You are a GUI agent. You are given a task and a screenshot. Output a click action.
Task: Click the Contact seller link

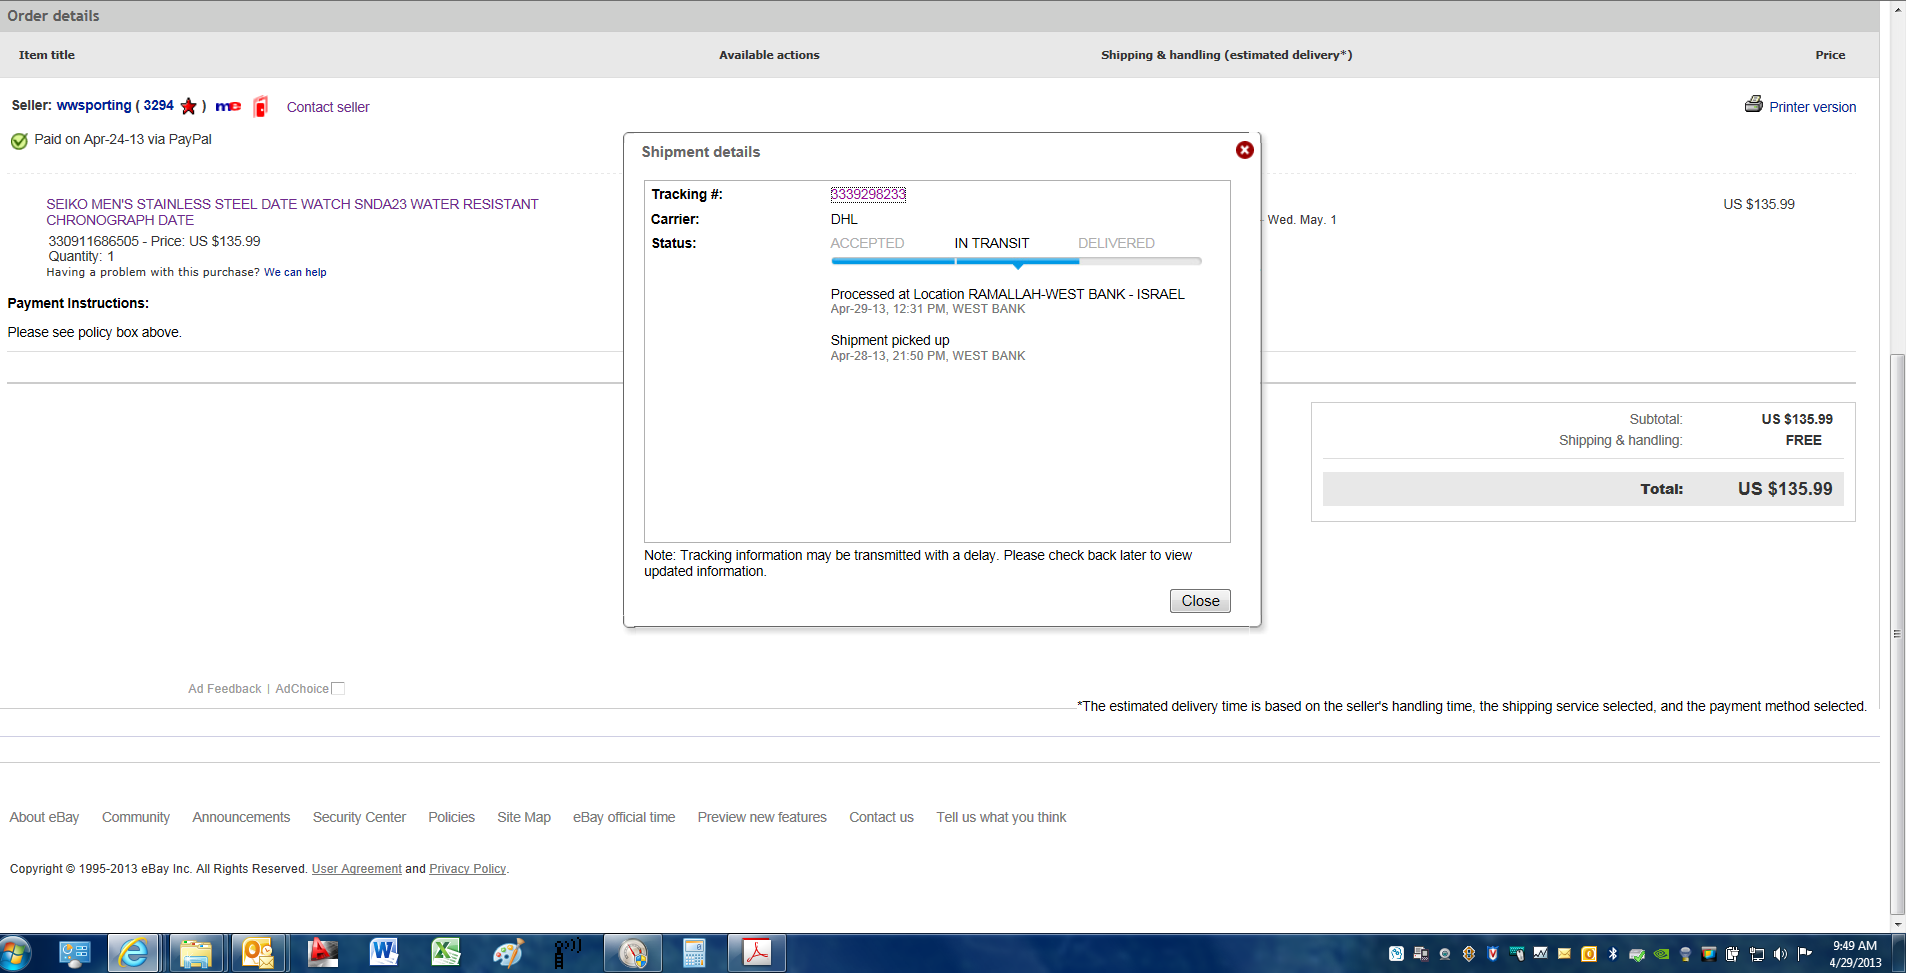click(x=327, y=107)
